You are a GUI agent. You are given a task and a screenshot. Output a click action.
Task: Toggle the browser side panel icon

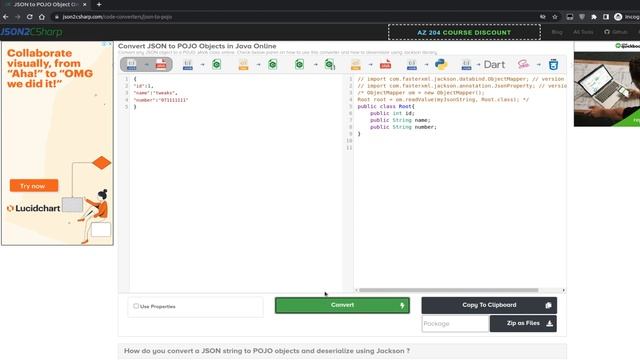tap(606, 17)
